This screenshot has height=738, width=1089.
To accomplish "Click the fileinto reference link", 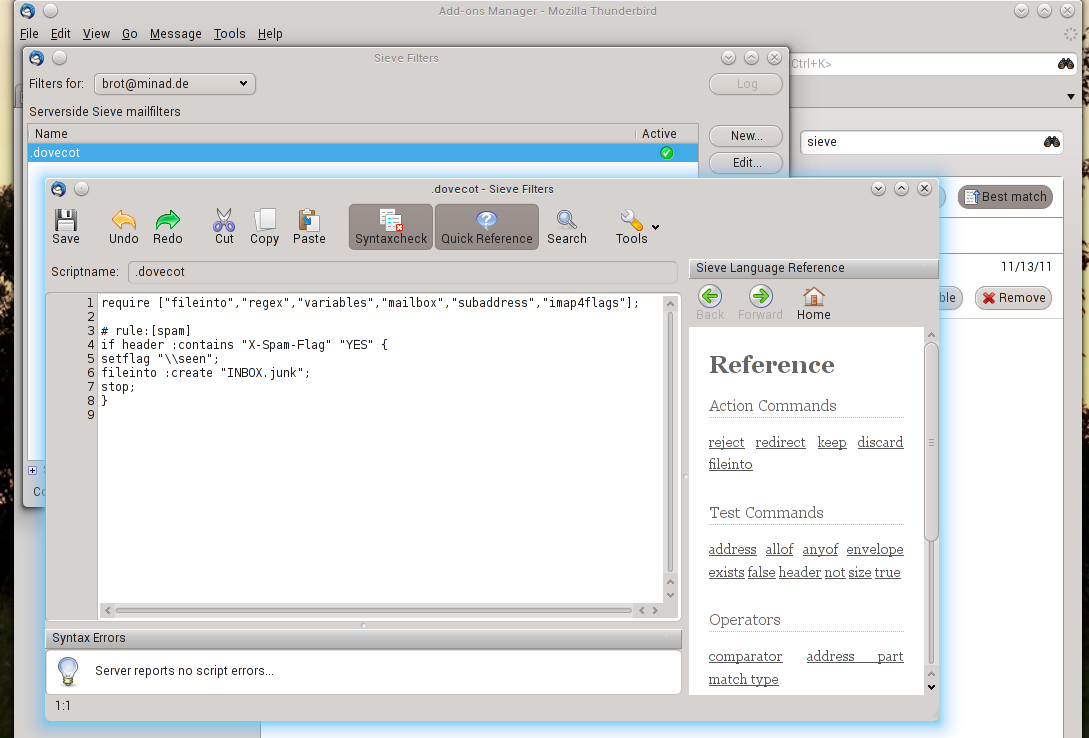I will pyautogui.click(x=730, y=465).
